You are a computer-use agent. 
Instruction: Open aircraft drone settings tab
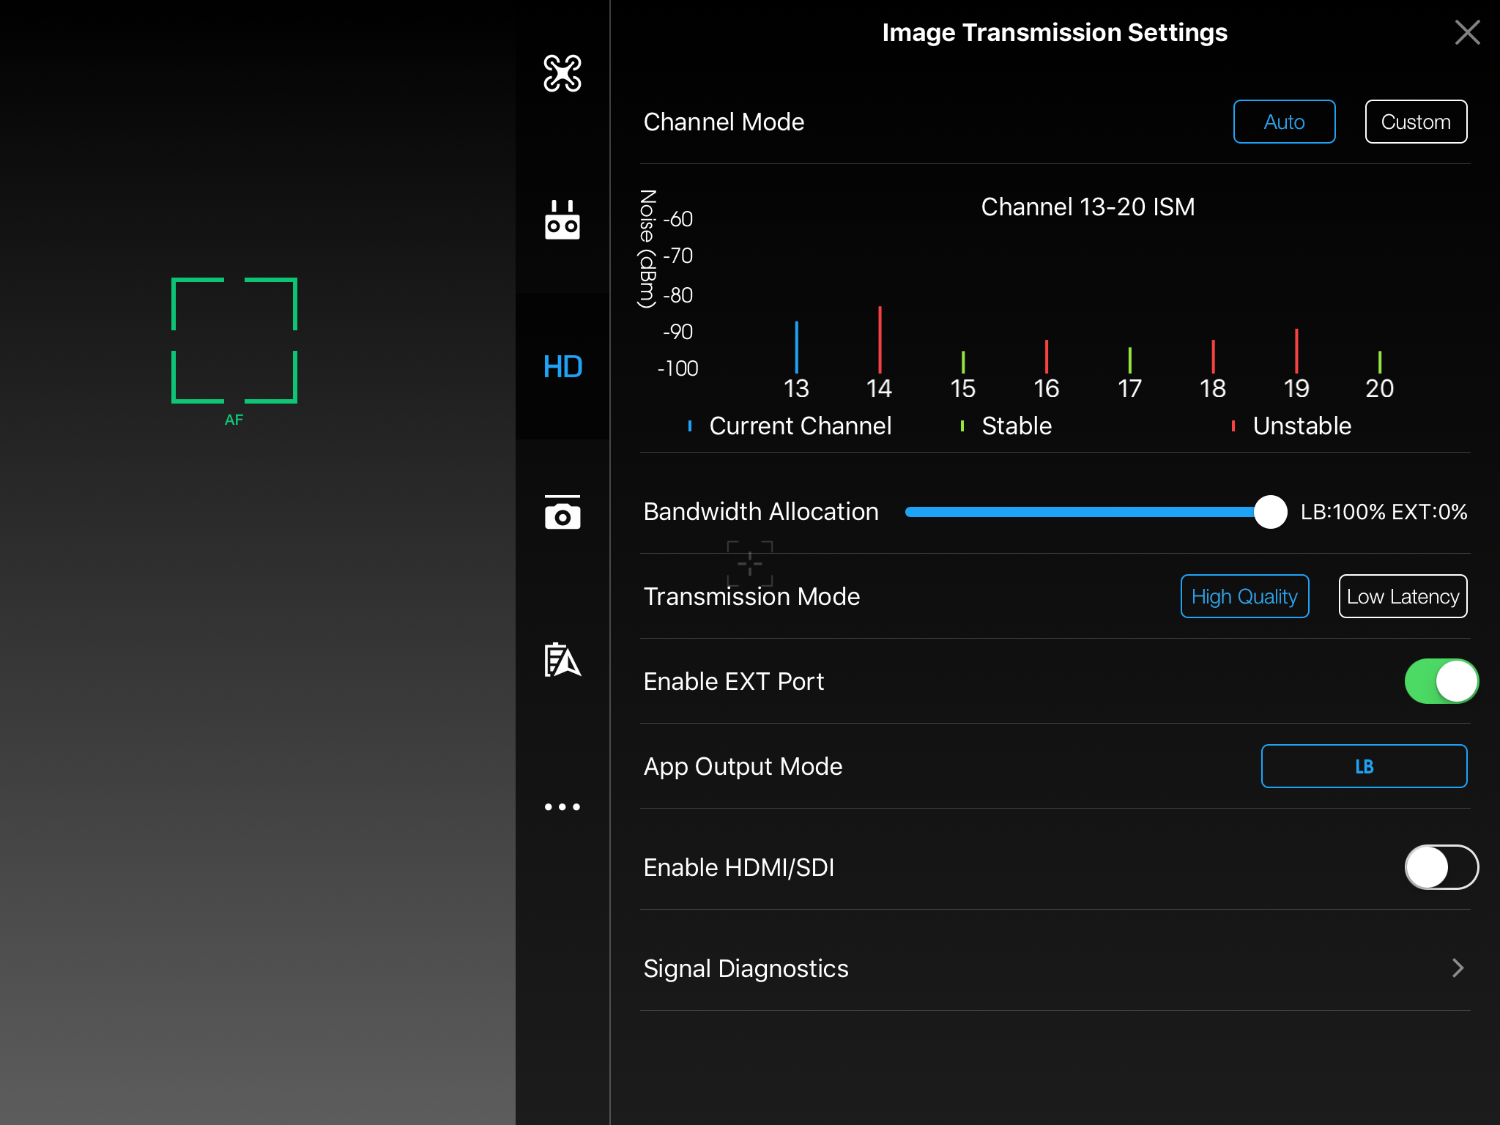562,73
